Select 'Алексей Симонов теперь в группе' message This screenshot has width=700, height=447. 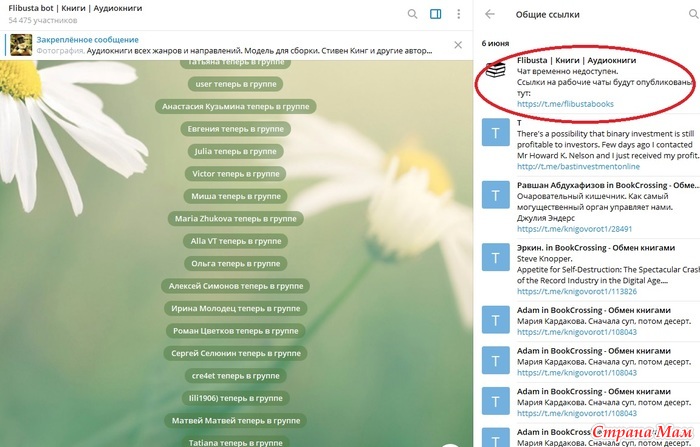pos(236,286)
